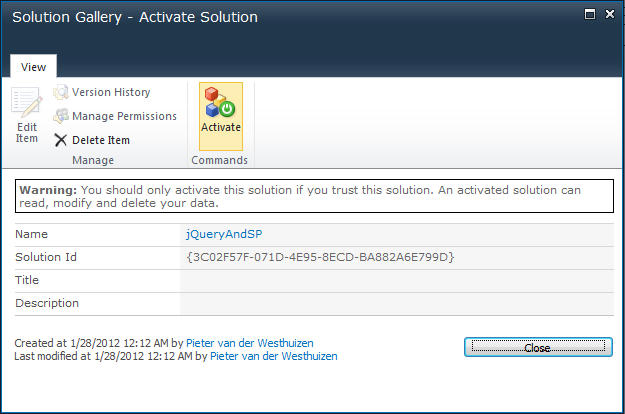Click the Edit Item icon
The image size is (625, 414).
click(26, 102)
